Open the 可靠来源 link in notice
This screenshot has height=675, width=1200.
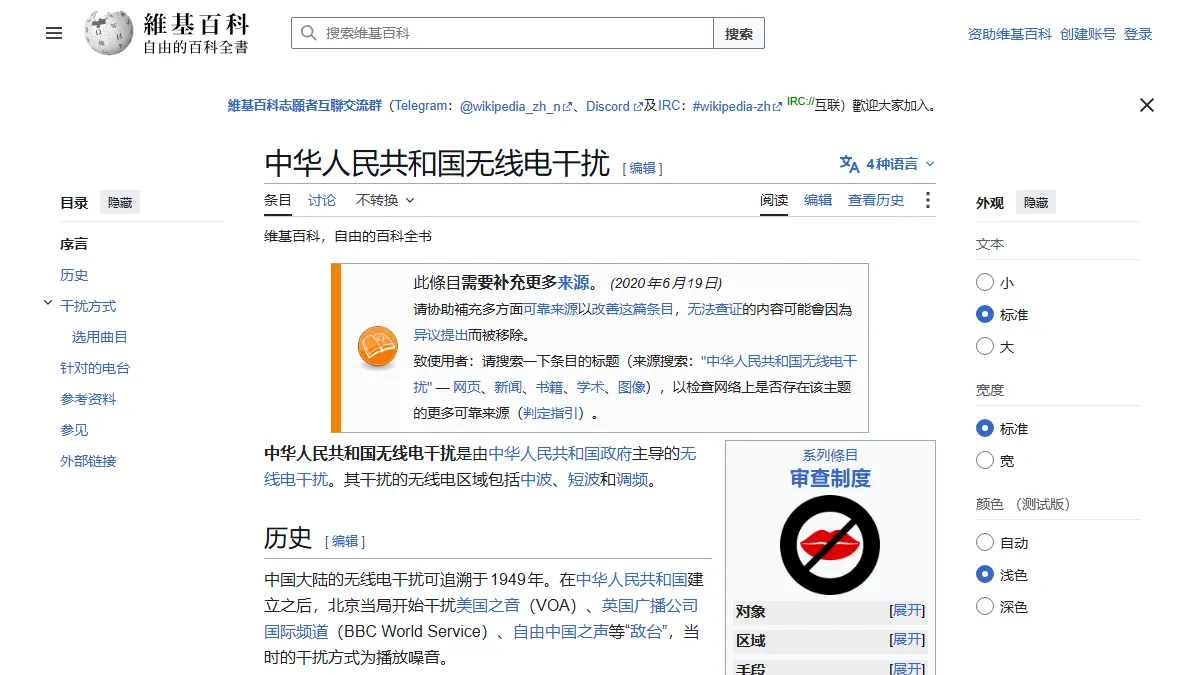551,309
